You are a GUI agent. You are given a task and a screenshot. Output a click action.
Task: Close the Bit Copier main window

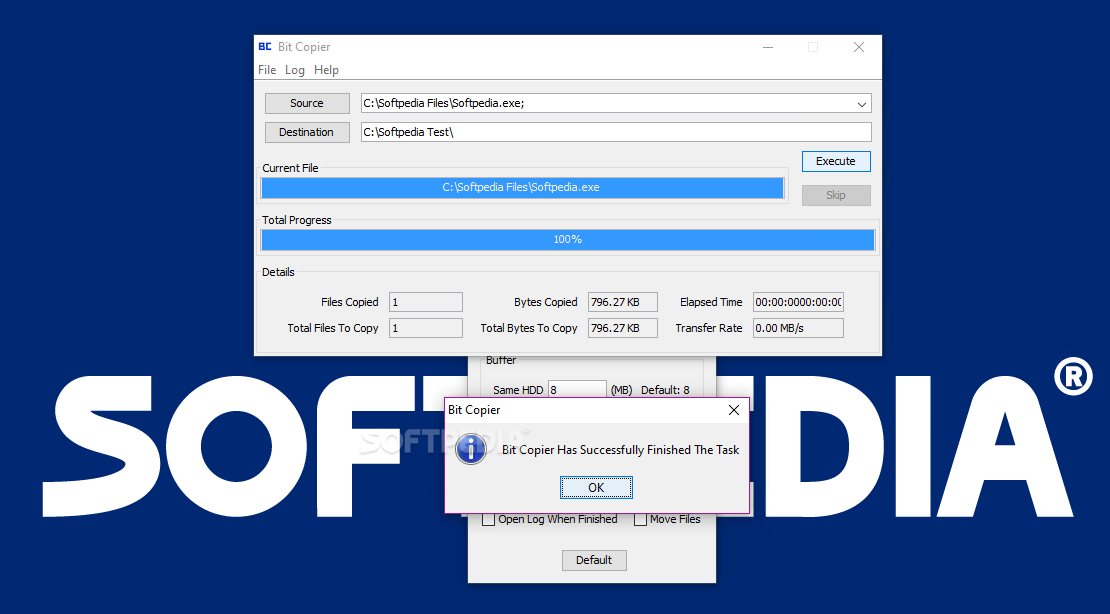[x=859, y=47]
